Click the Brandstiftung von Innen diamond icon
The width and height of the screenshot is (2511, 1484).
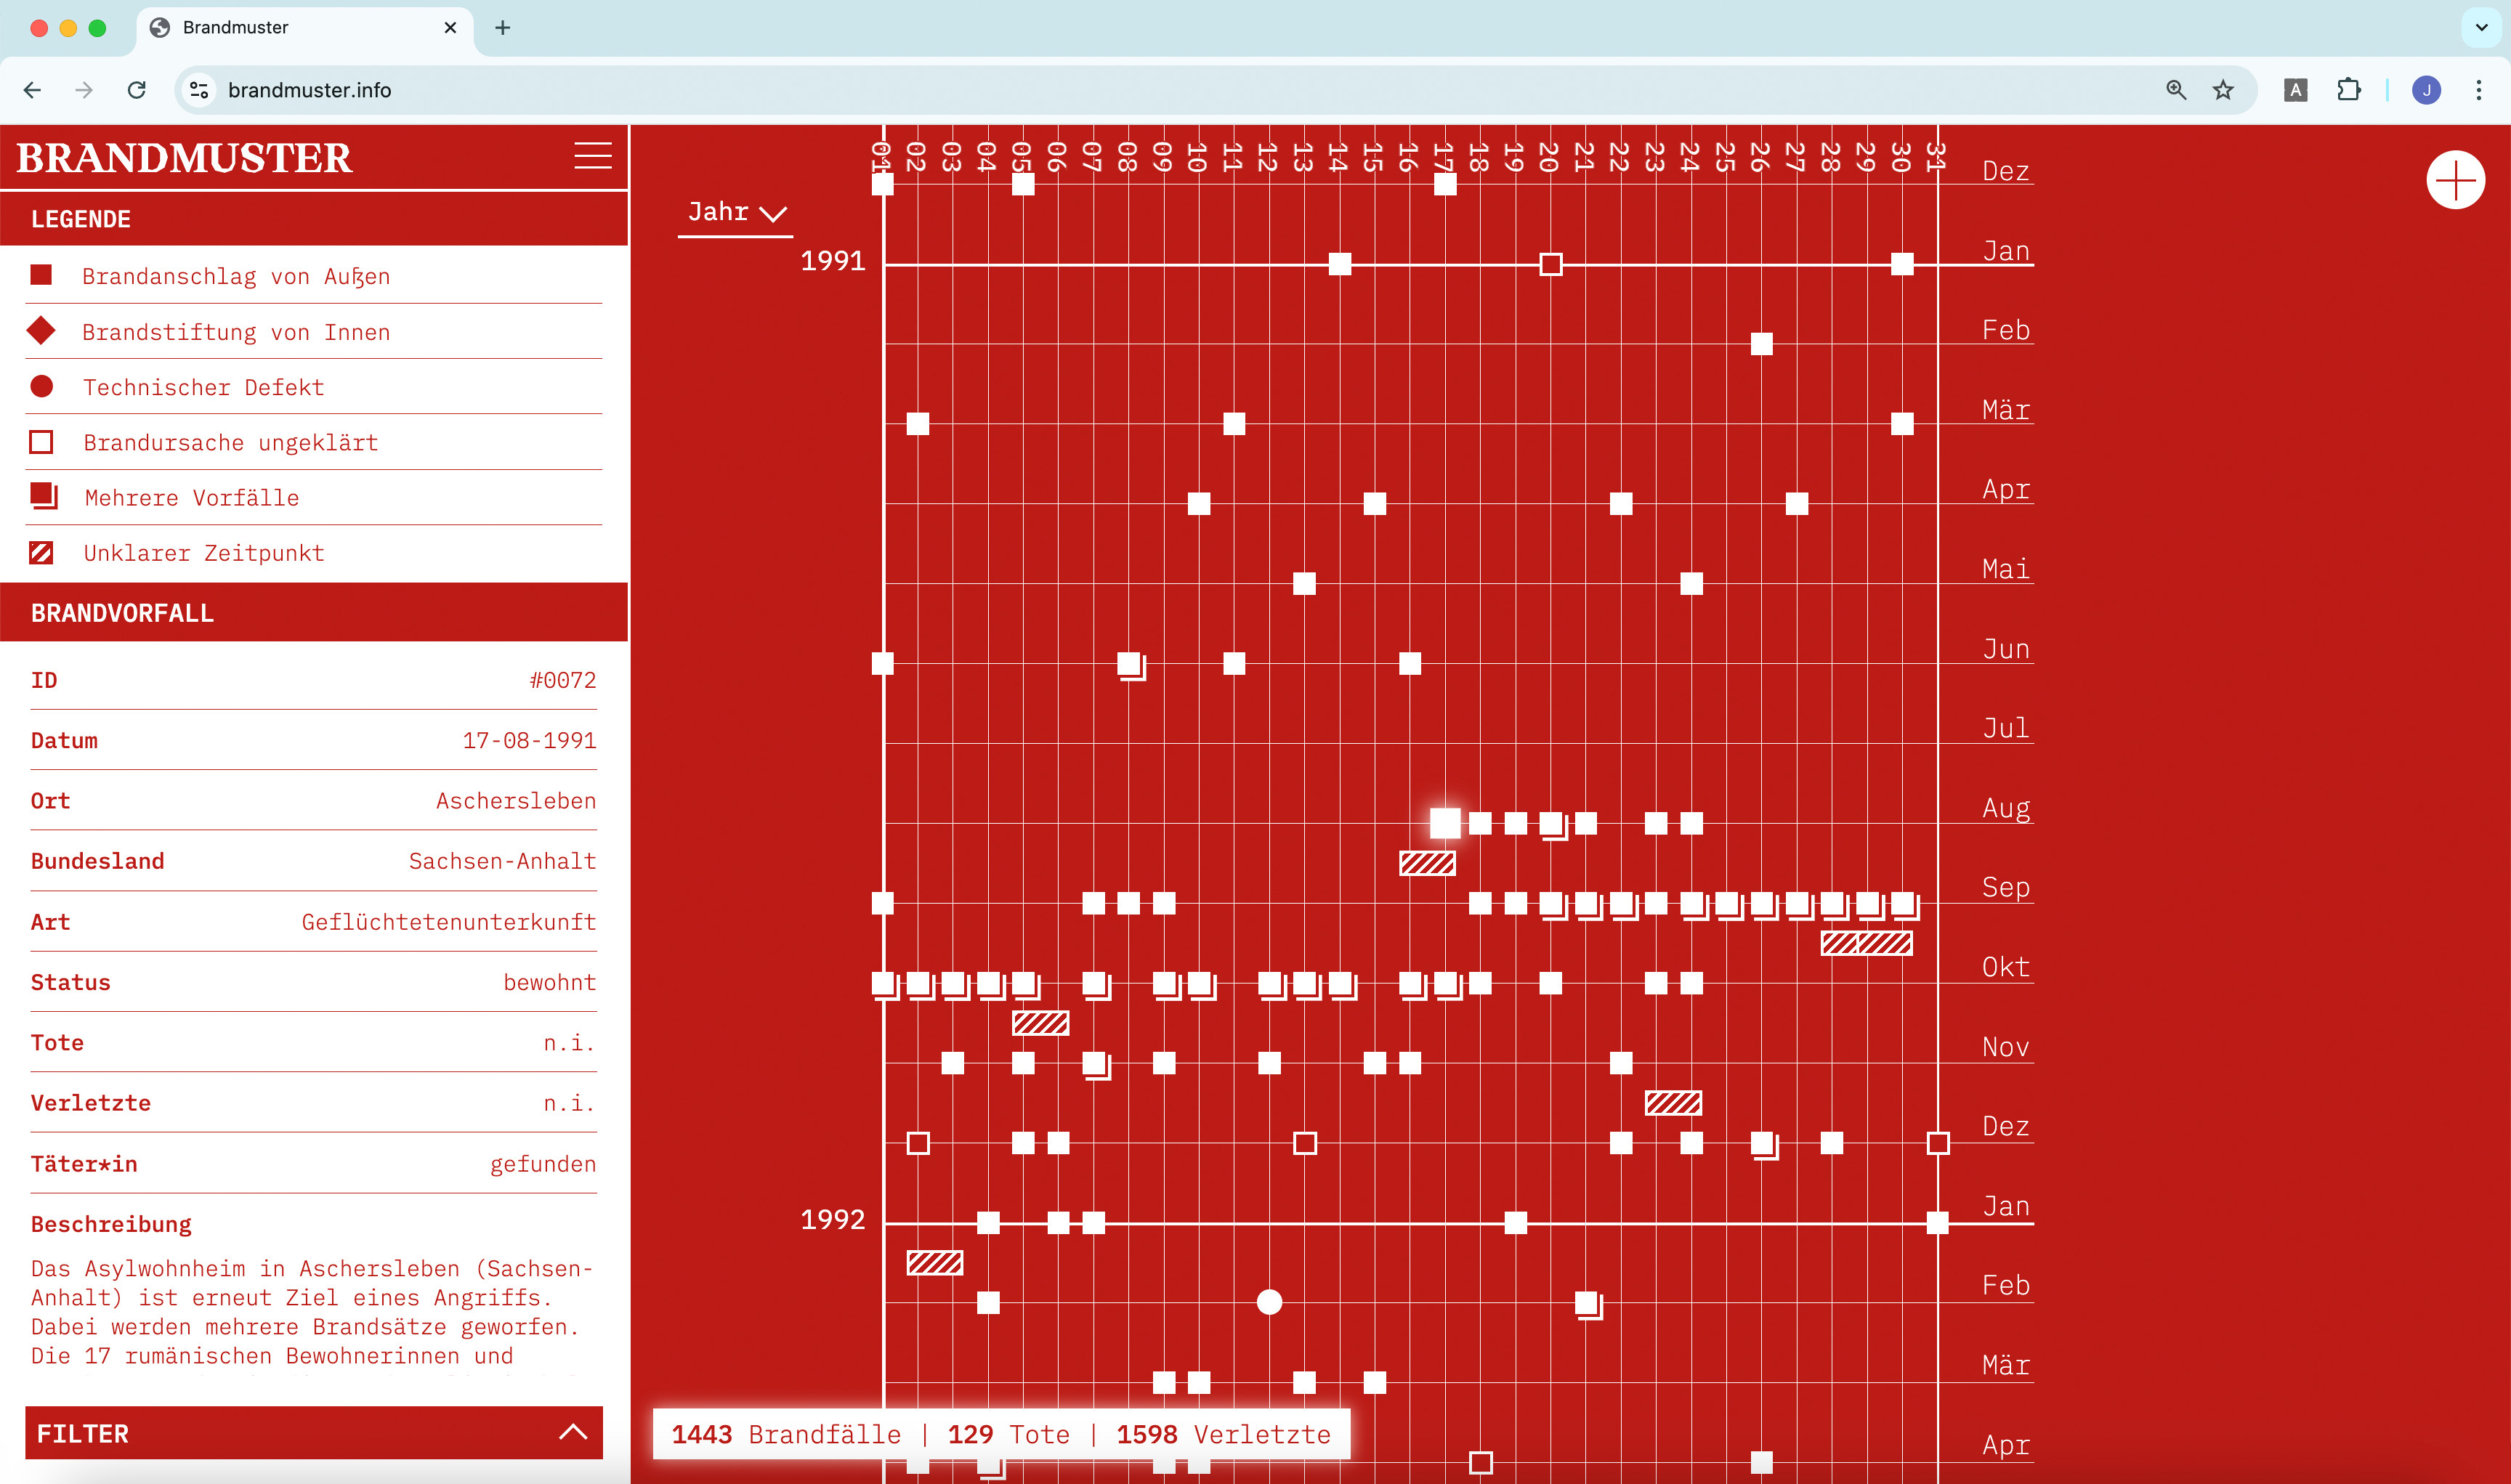tap(41, 331)
